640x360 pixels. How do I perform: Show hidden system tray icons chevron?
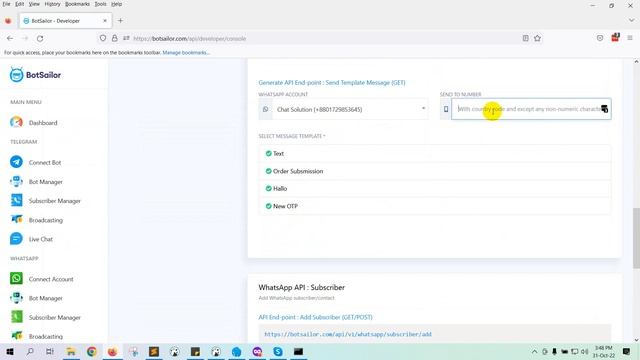534,351
